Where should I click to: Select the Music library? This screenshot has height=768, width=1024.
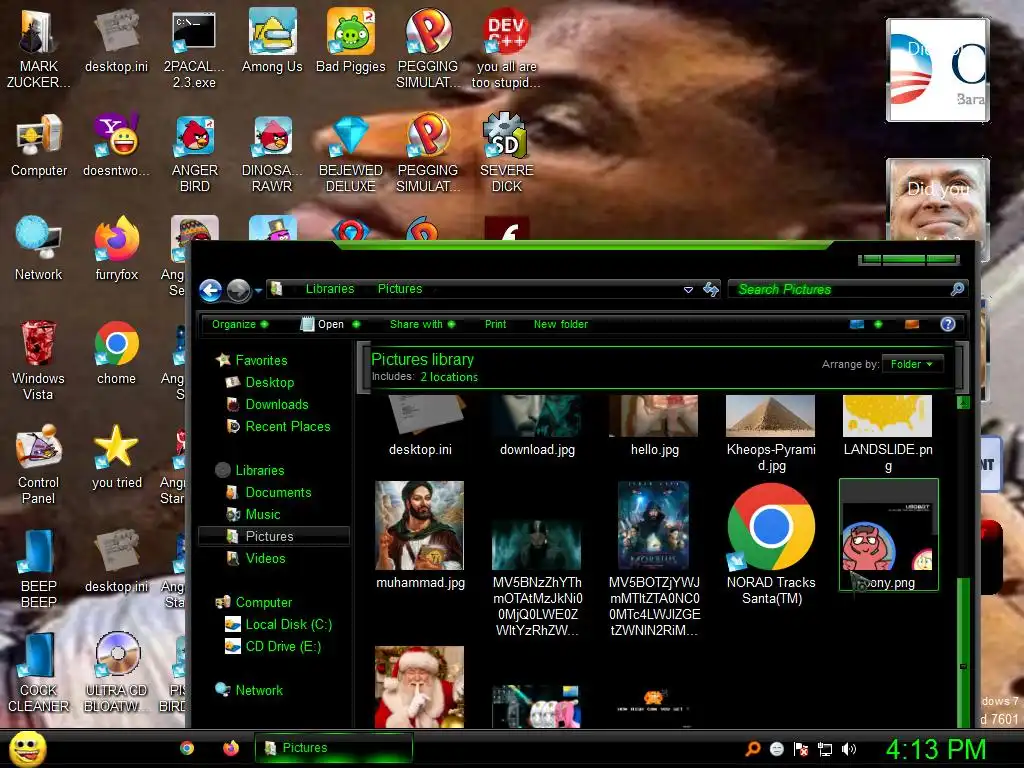click(x=253, y=514)
